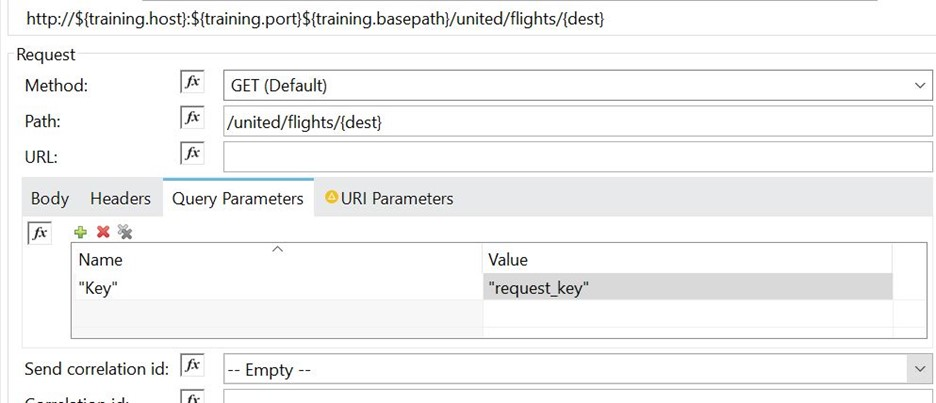Delete the selected query parameter with red X
936x403 pixels.
[x=103, y=232]
